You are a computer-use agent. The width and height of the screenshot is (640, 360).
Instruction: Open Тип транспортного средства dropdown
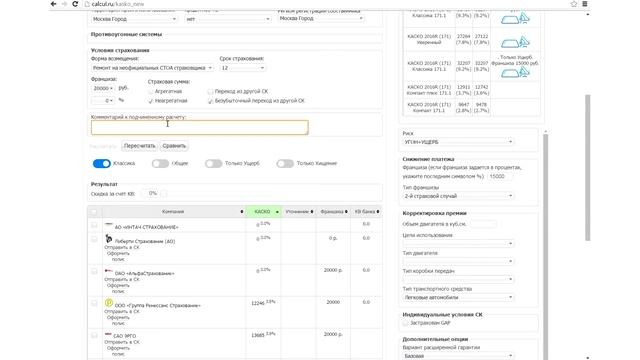tap(458, 298)
